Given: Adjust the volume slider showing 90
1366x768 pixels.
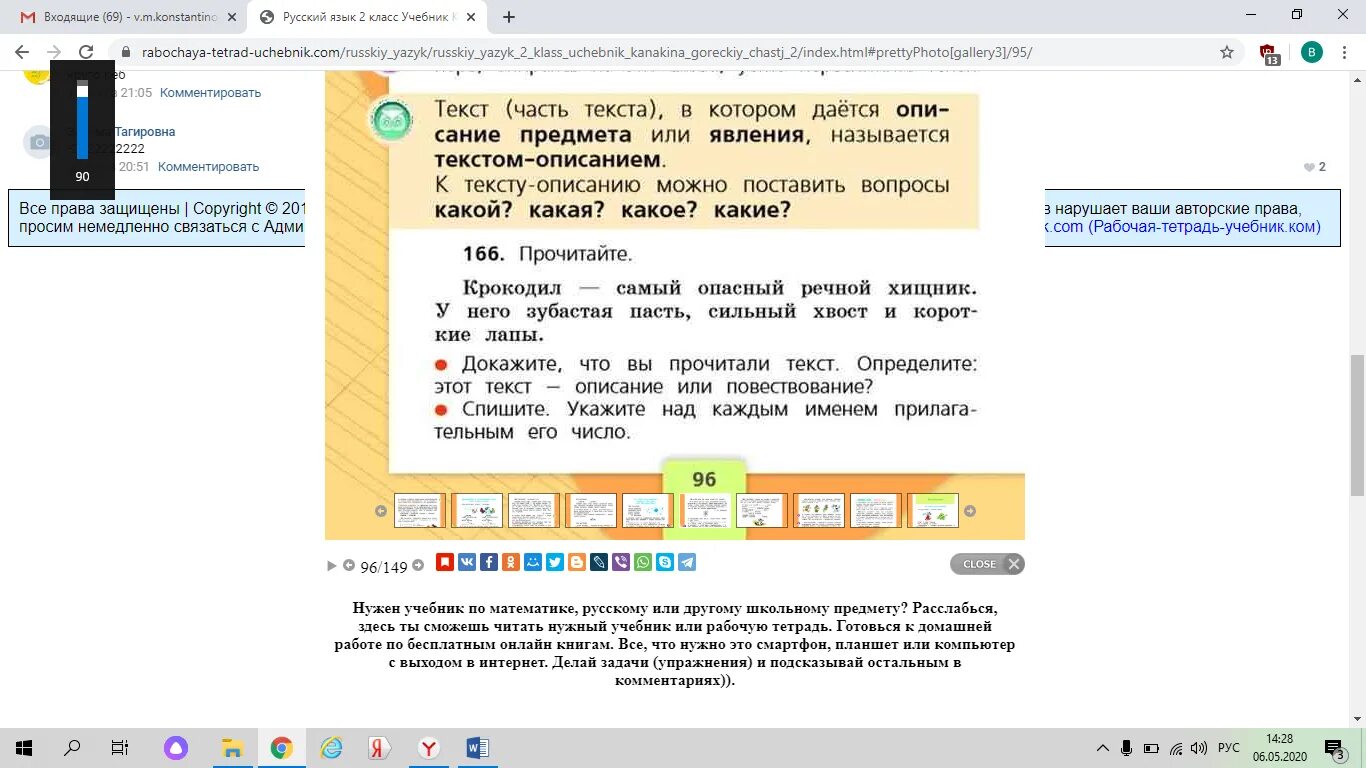Looking at the screenshot, I should point(82,121).
